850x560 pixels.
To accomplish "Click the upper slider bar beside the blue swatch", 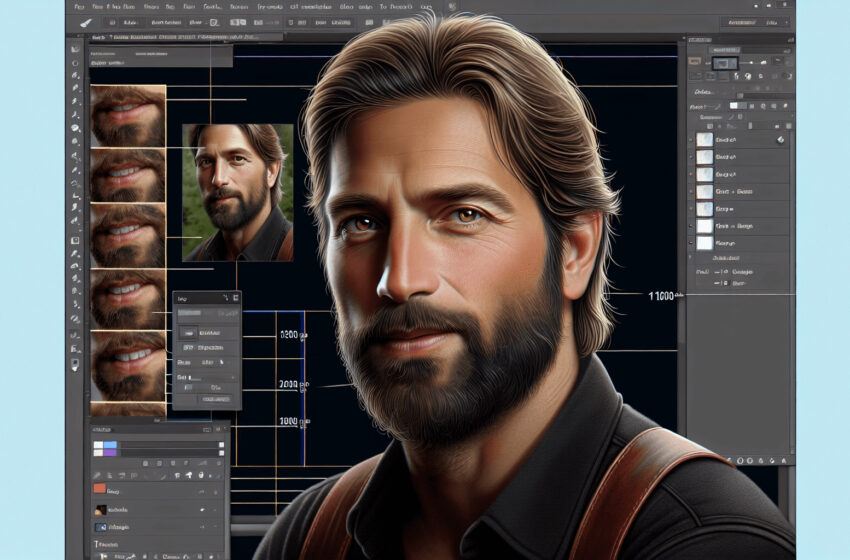I will [169, 445].
